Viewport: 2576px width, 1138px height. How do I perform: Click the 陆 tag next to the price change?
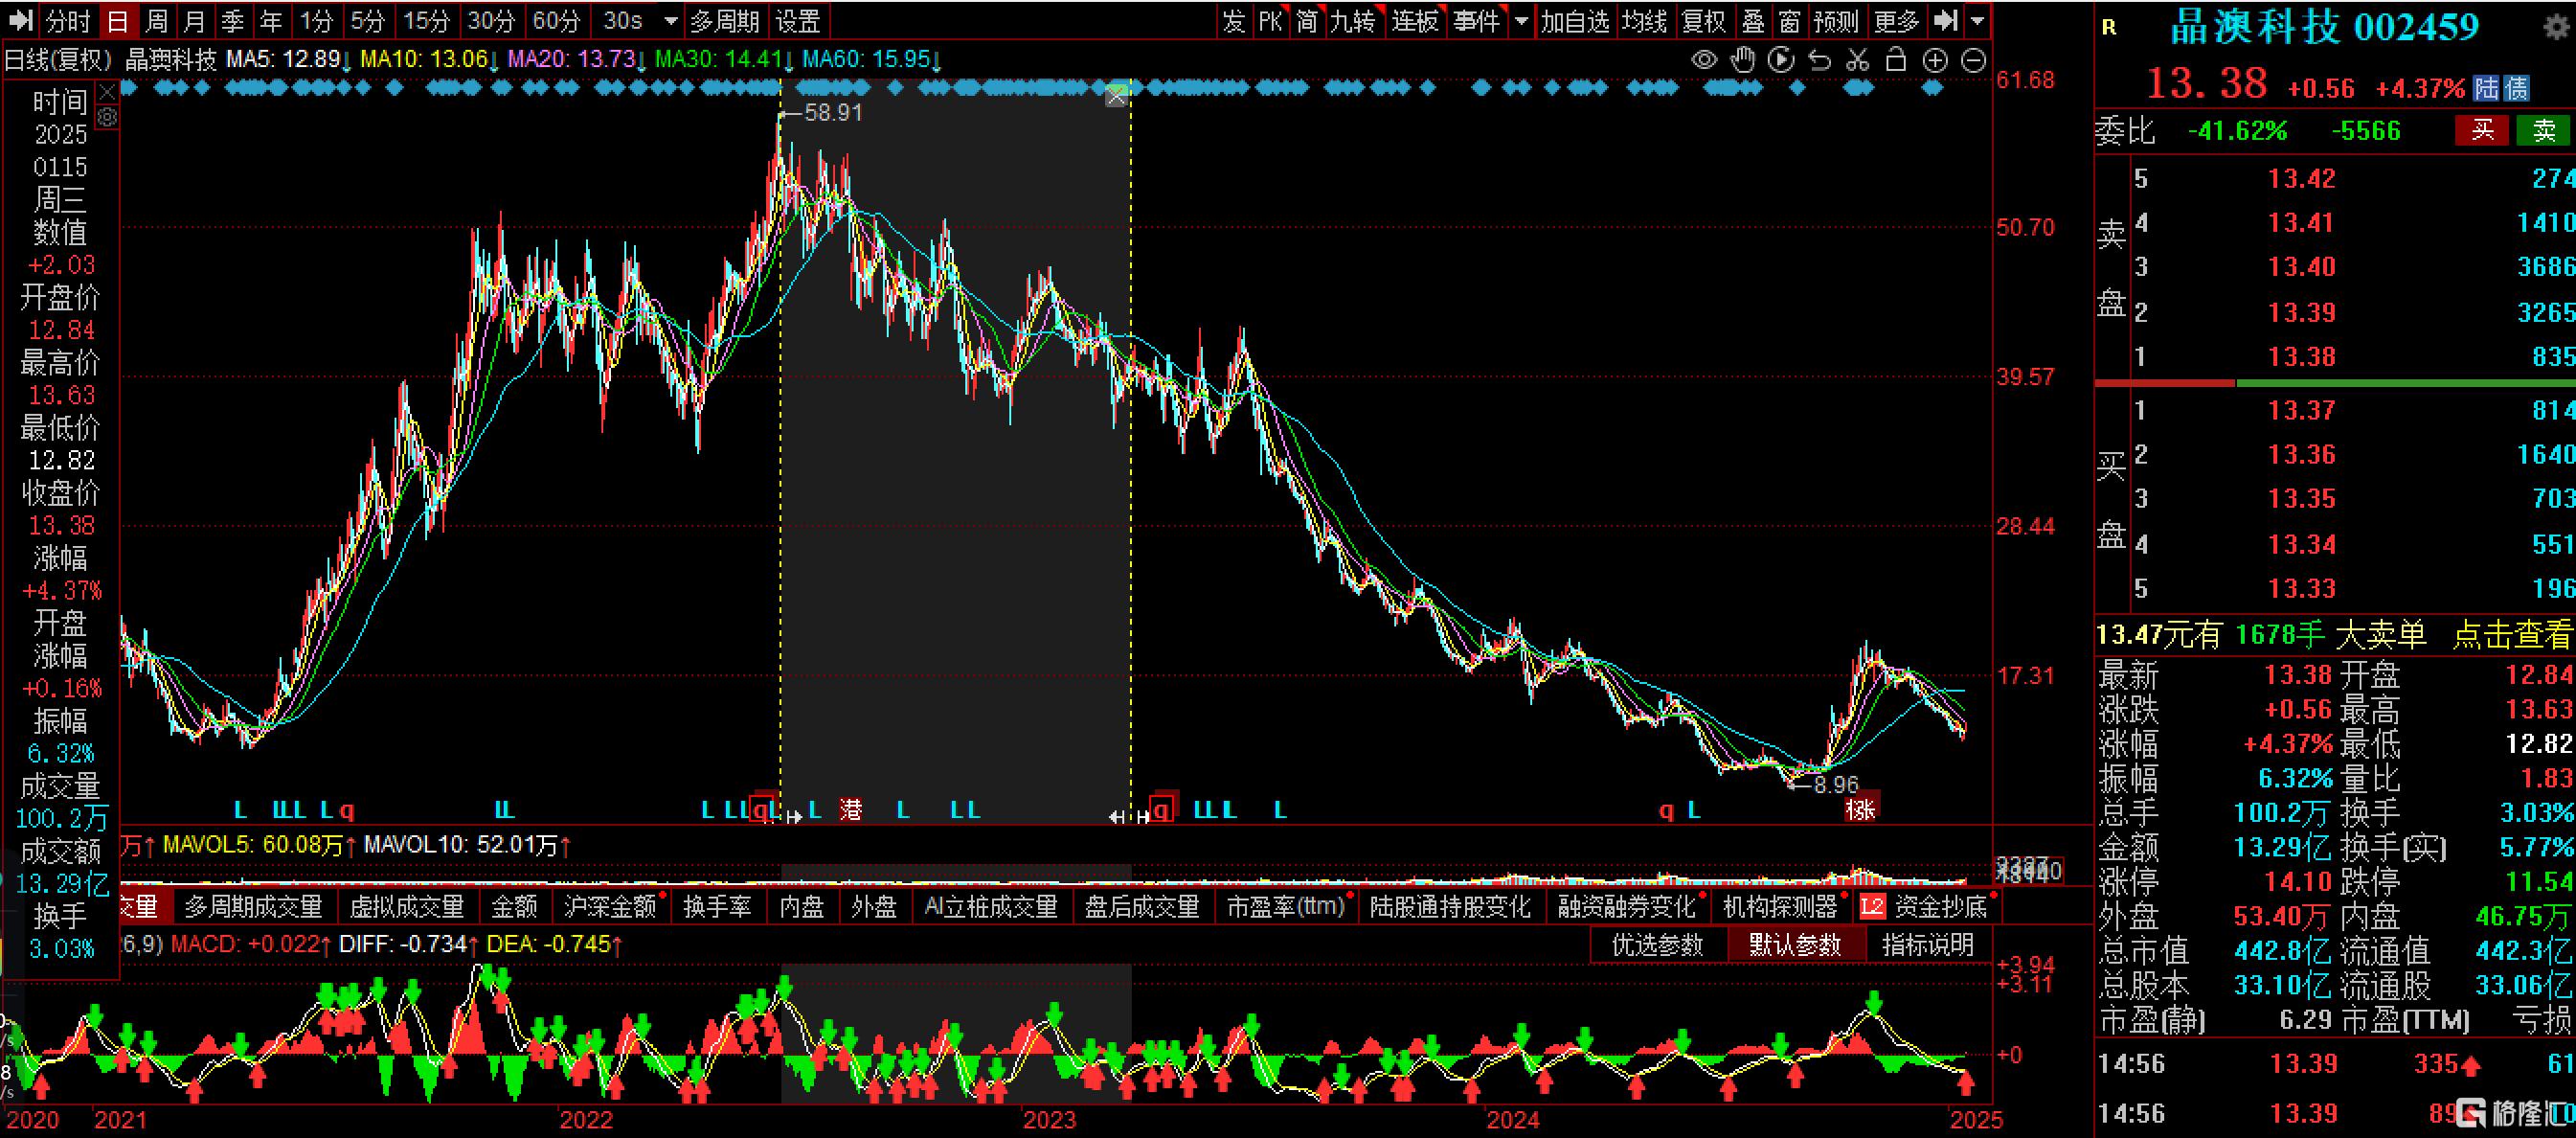pyautogui.click(x=2487, y=88)
